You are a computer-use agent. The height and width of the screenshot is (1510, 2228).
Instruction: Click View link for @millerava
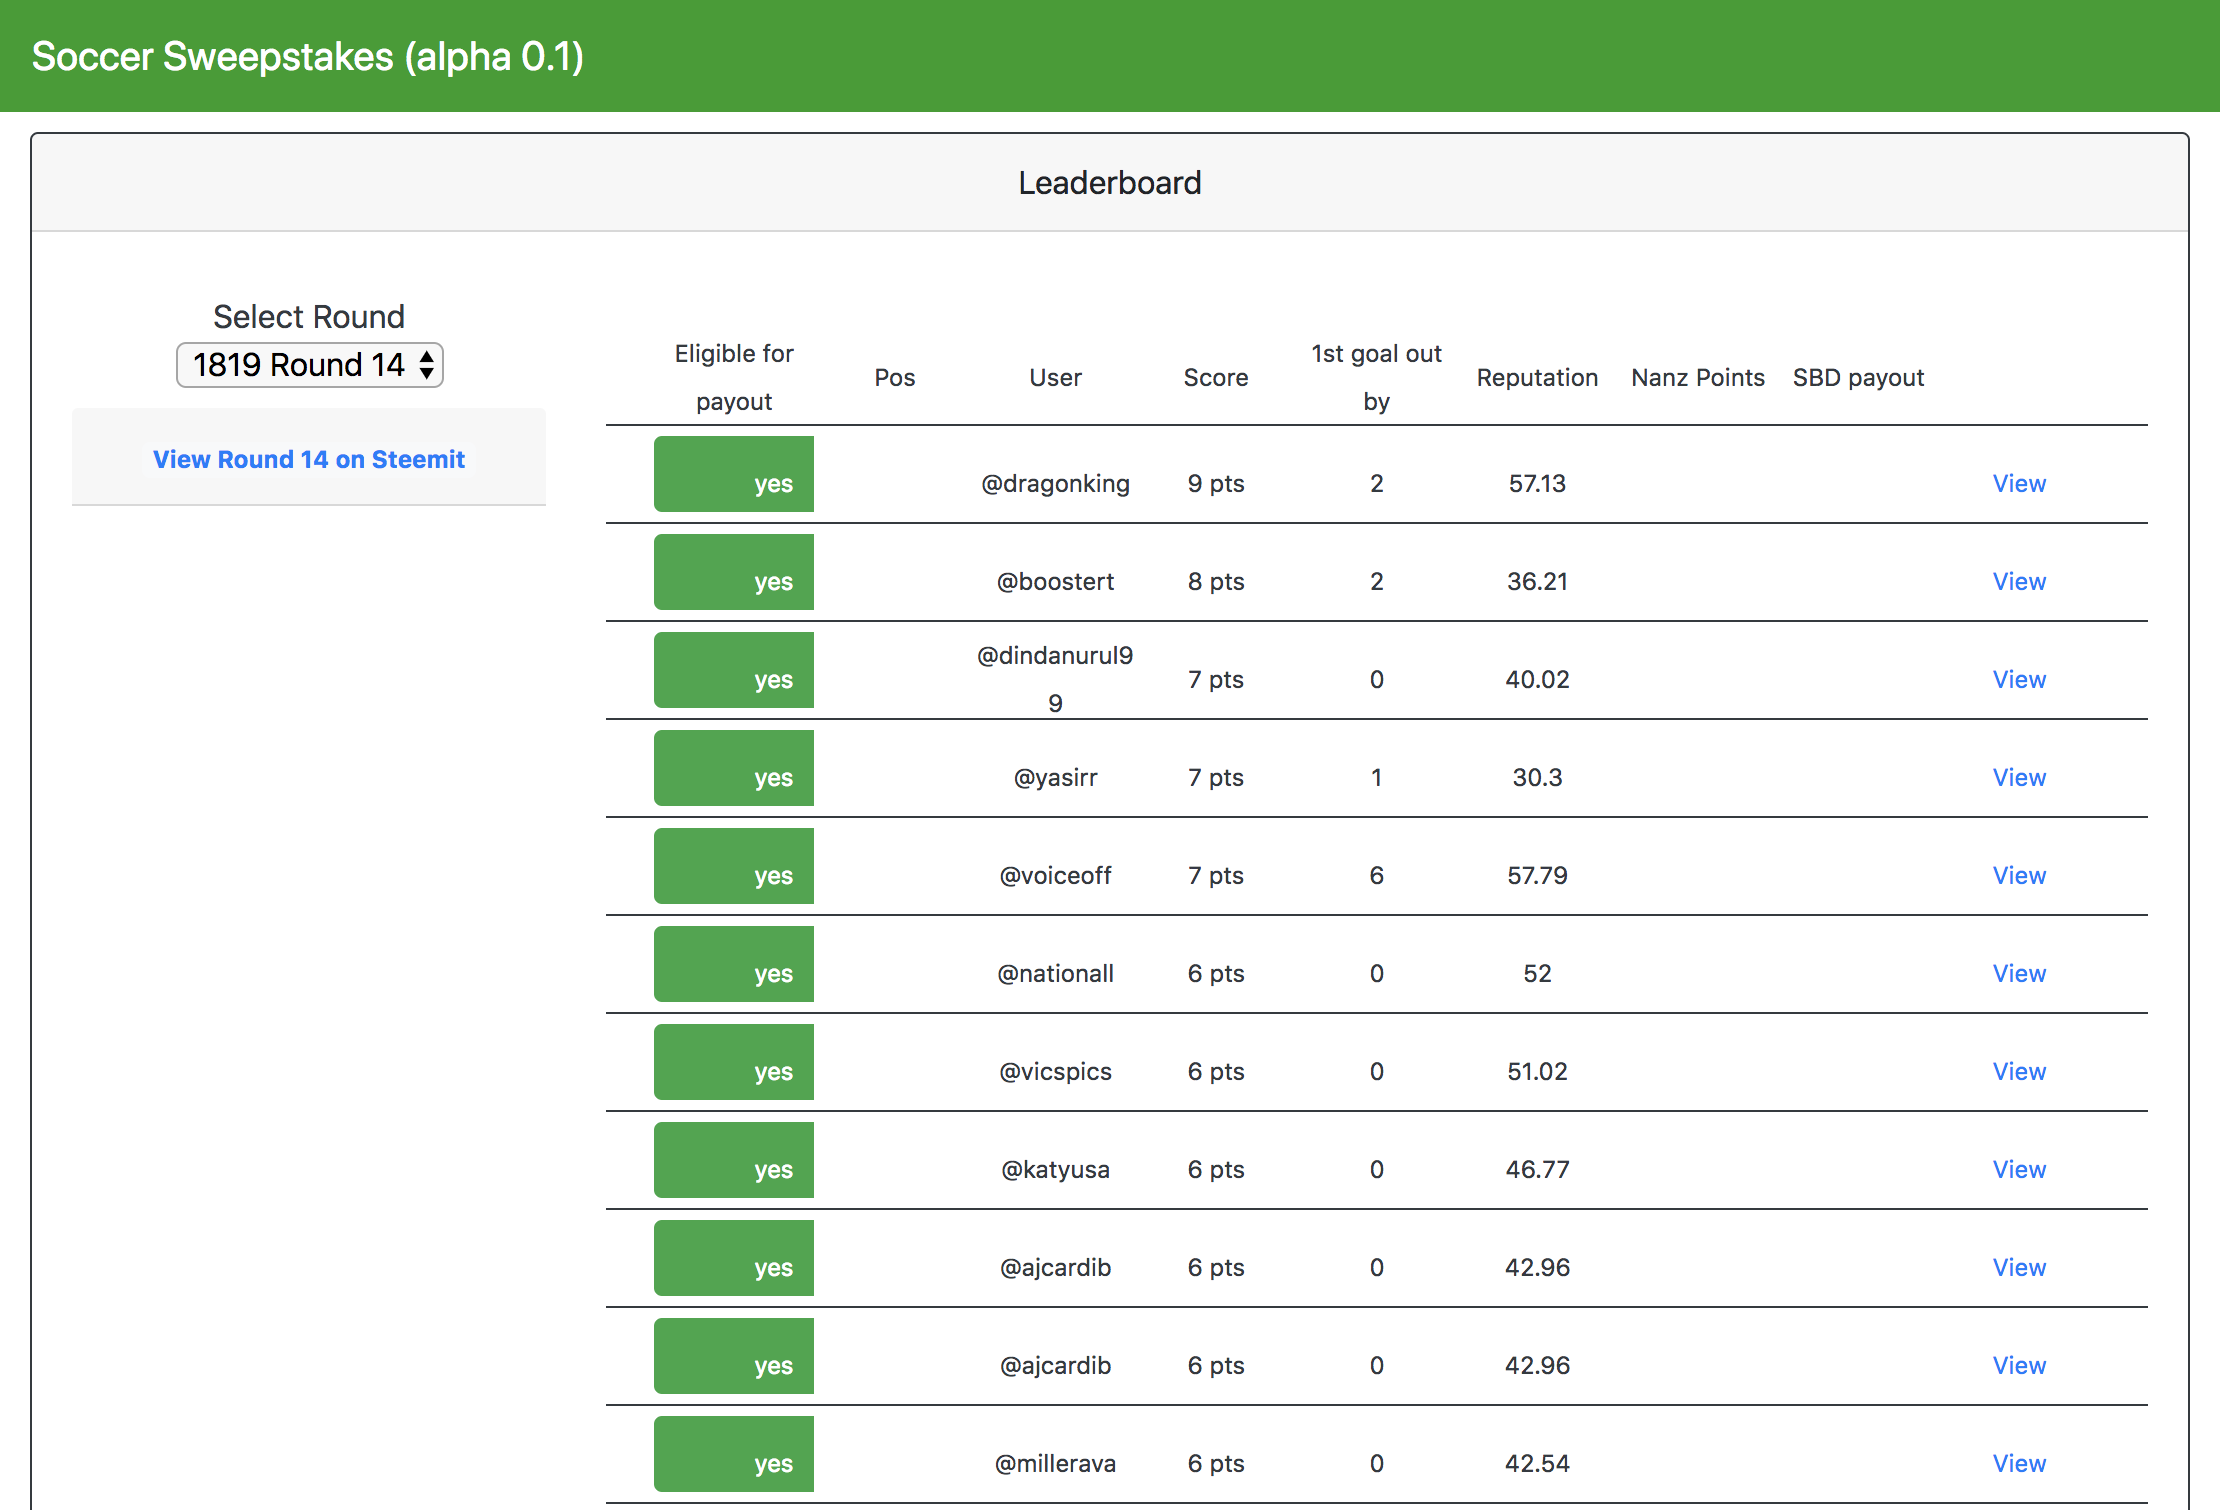click(x=2019, y=1463)
